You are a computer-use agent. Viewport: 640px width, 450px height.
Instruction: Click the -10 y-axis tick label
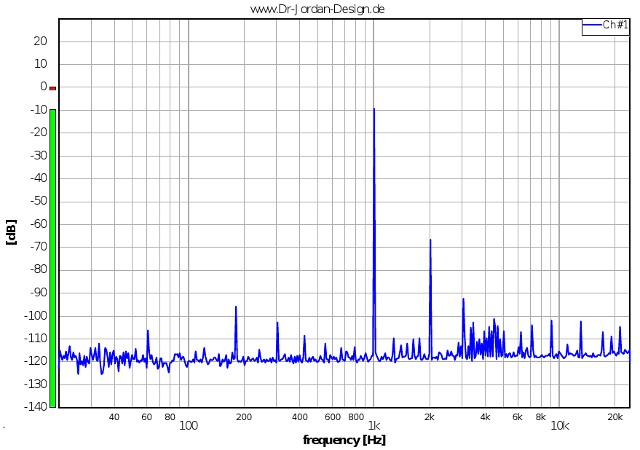39,109
